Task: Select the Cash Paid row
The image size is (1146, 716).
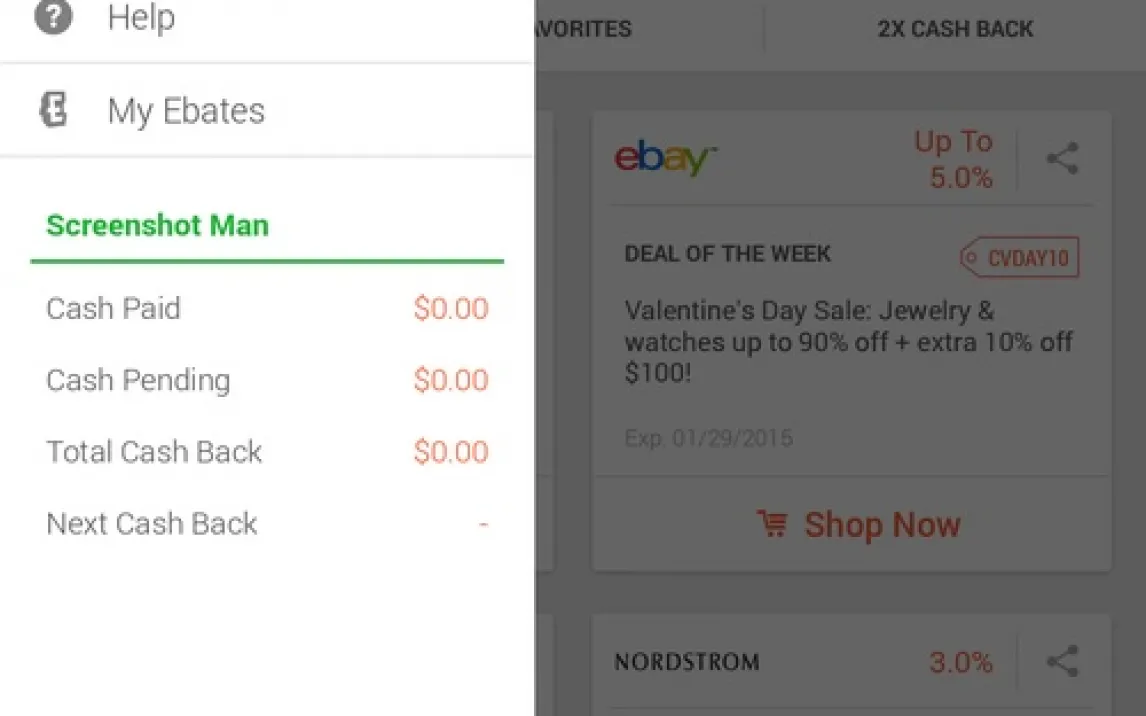Action: 266,308
